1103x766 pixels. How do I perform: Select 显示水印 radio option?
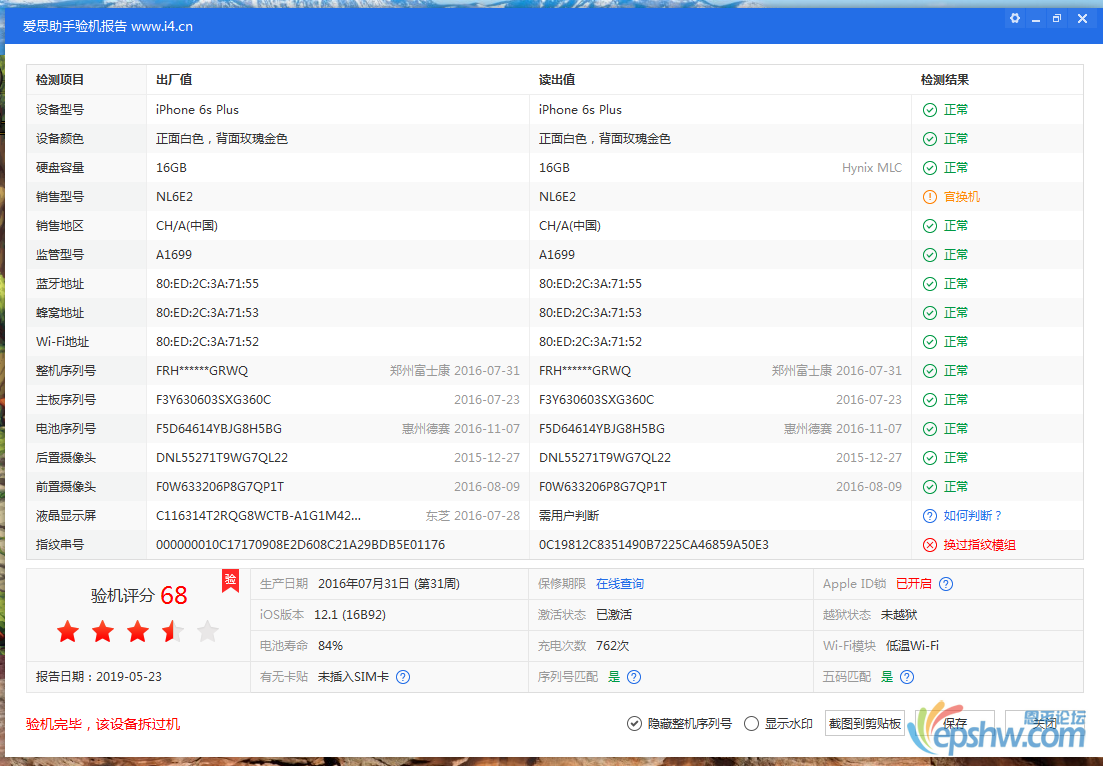pos(751,724)
